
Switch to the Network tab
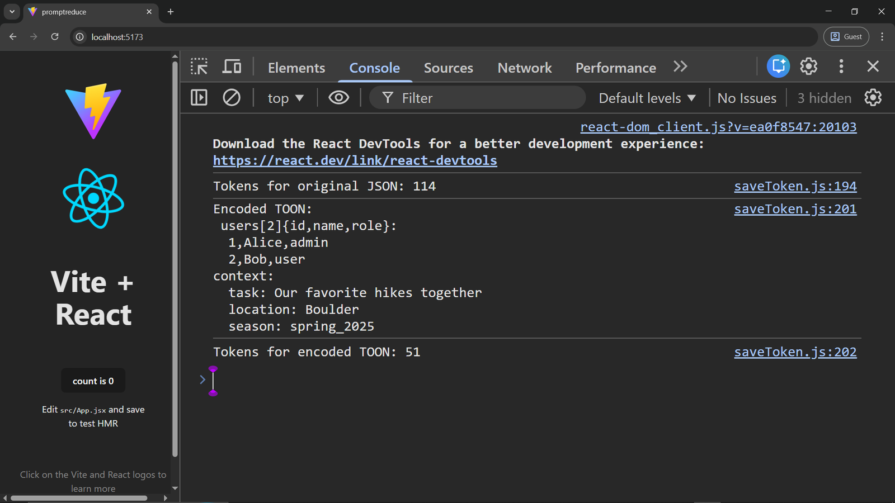pyautogui.click(x=524, y=68)
